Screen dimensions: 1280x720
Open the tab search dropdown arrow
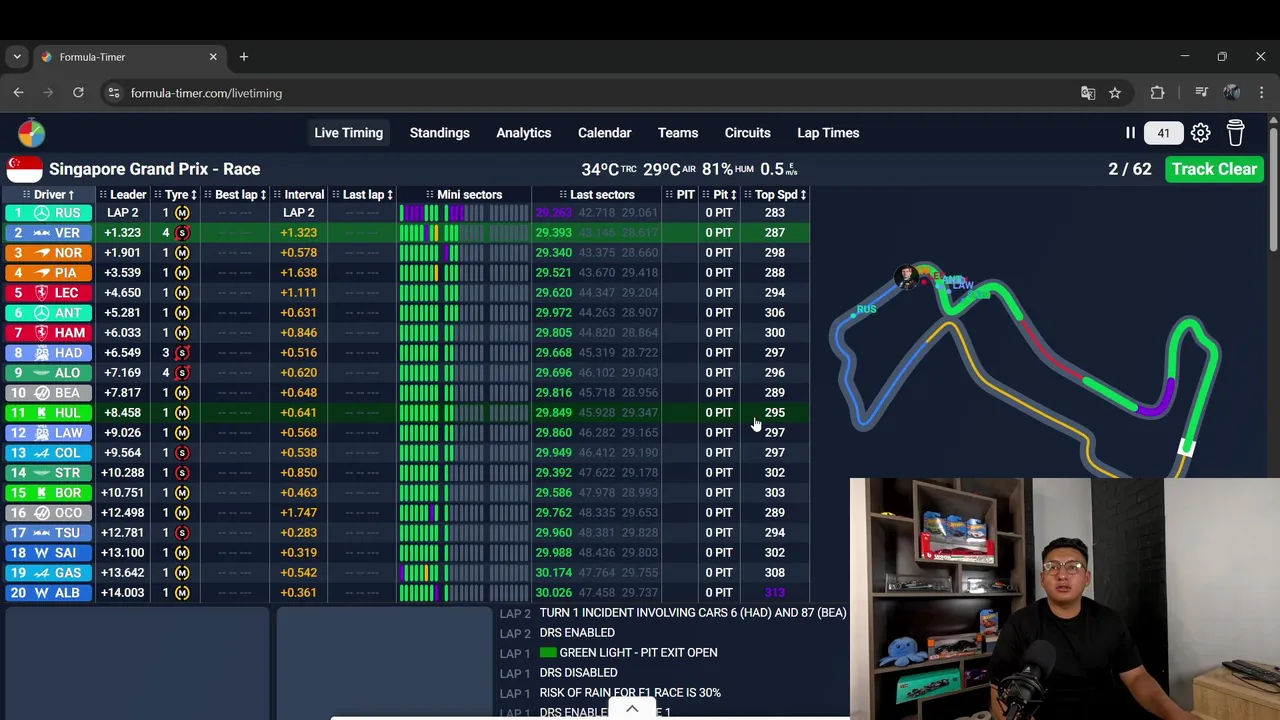click(17, 57)
